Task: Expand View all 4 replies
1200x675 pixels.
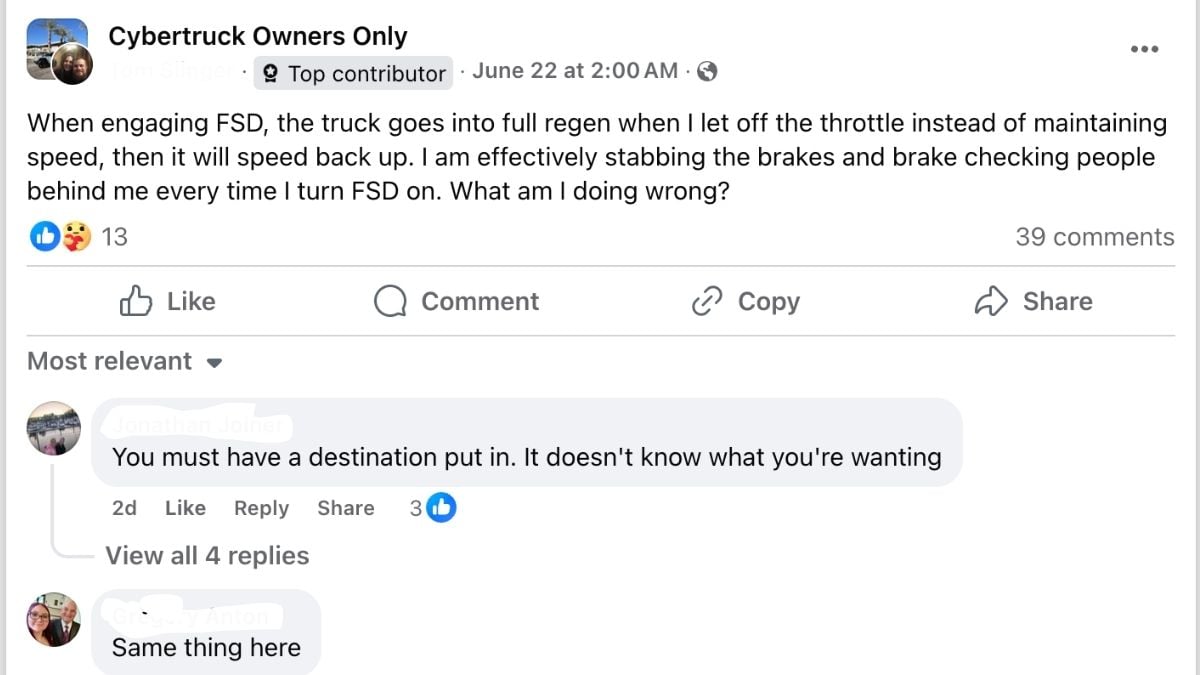Action: (207, 556)
